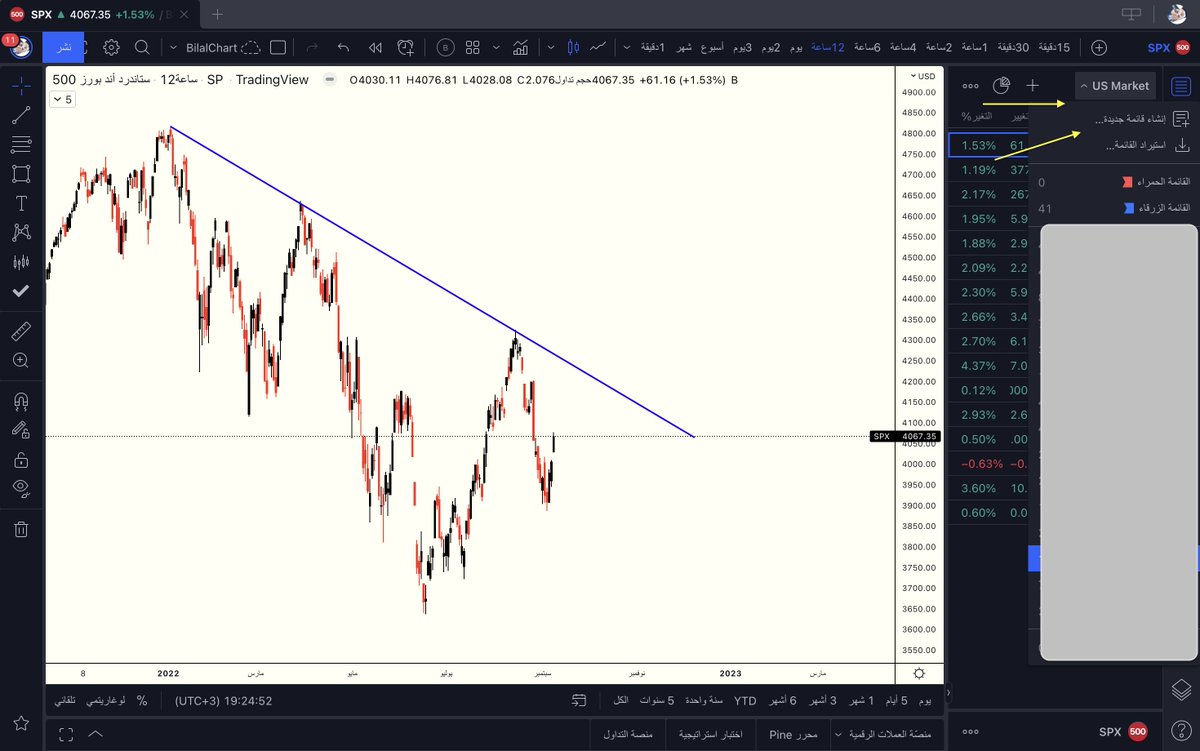Click the favorites star icon bottom-left
The height and width of the screenshot is (751, 1200).
coord(21,723)
